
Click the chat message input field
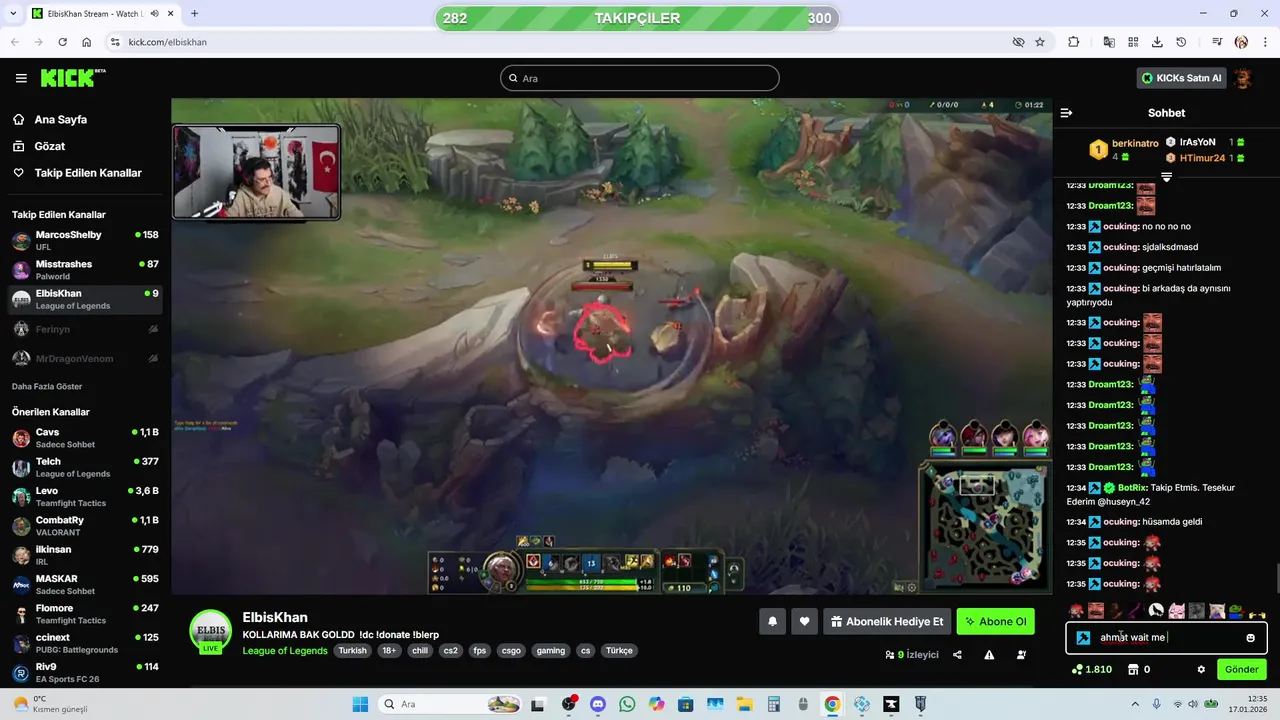1166,638
